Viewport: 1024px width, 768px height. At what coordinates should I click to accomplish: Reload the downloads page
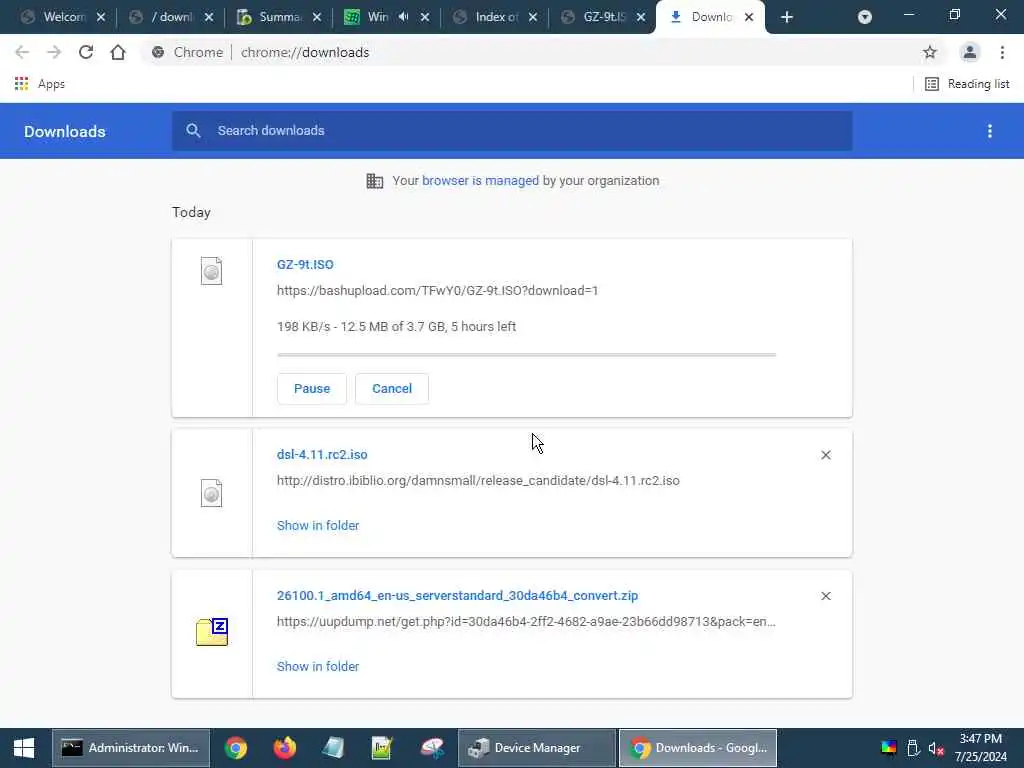tap(86, 52)
